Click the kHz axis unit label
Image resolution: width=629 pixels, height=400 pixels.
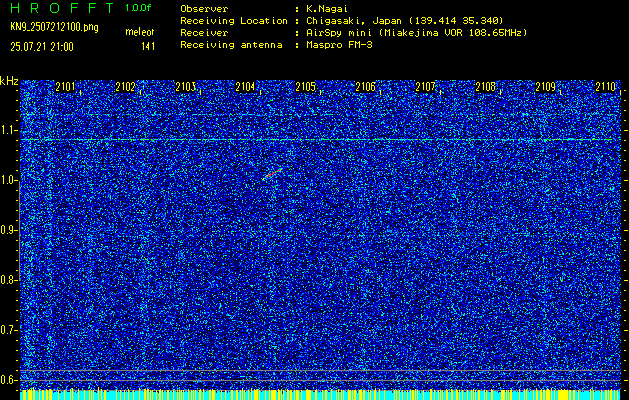coord(9,81)
